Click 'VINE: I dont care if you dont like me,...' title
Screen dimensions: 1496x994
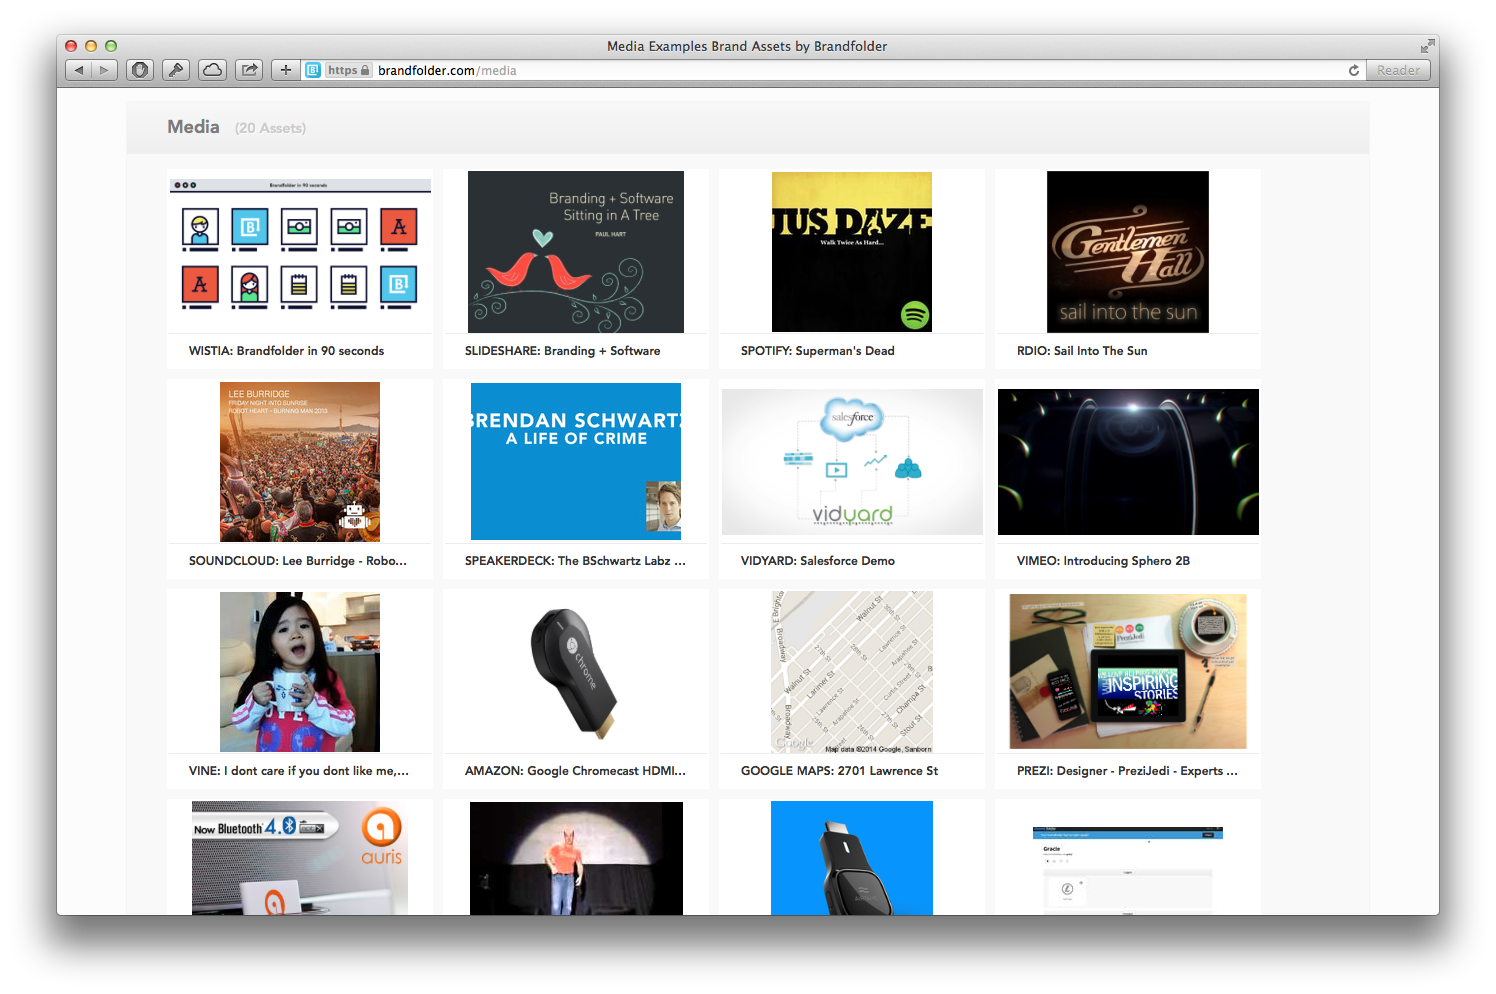pyautogui.click(x=298, y=771)
